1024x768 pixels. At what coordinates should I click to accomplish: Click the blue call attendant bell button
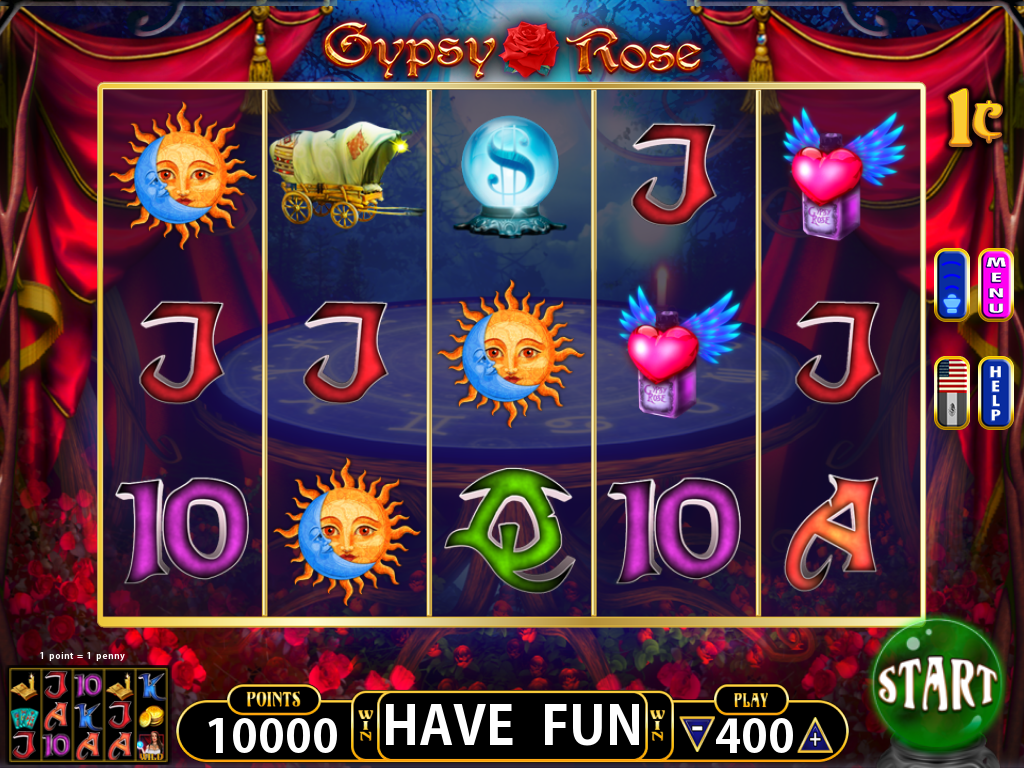click(x=952, y=285)
